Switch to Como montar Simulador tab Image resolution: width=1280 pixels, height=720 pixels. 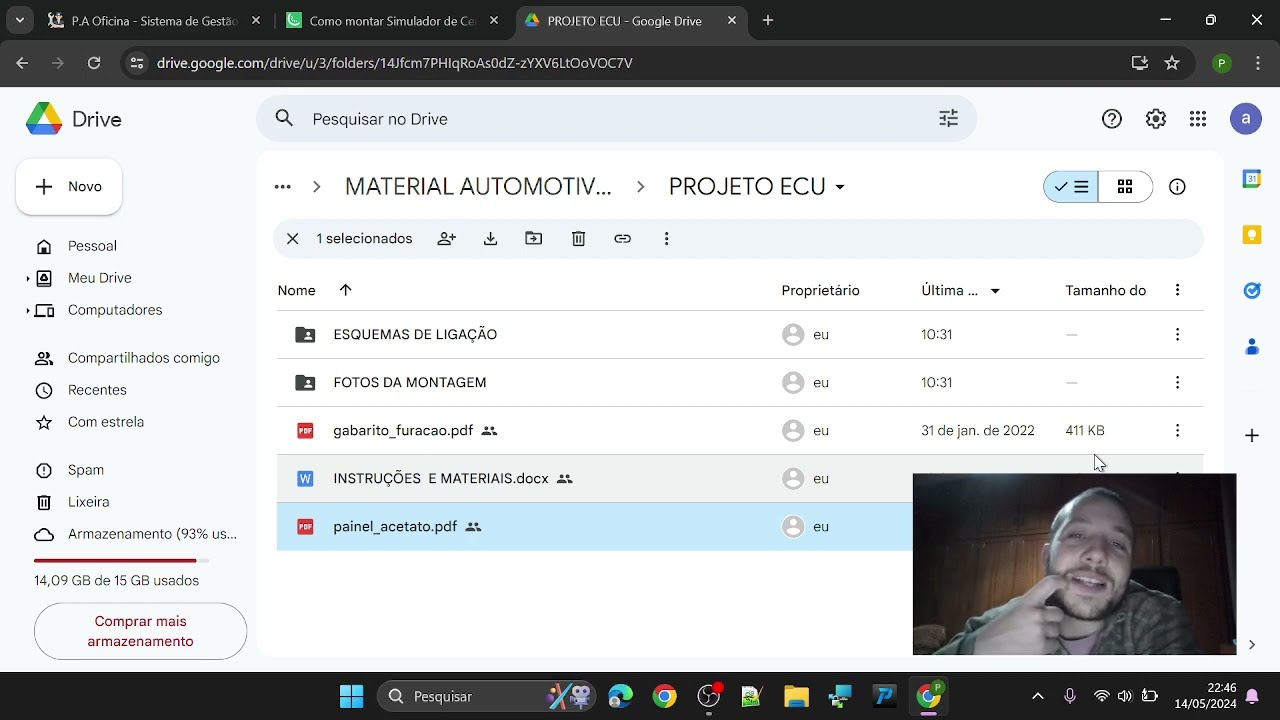click(392, 20)
